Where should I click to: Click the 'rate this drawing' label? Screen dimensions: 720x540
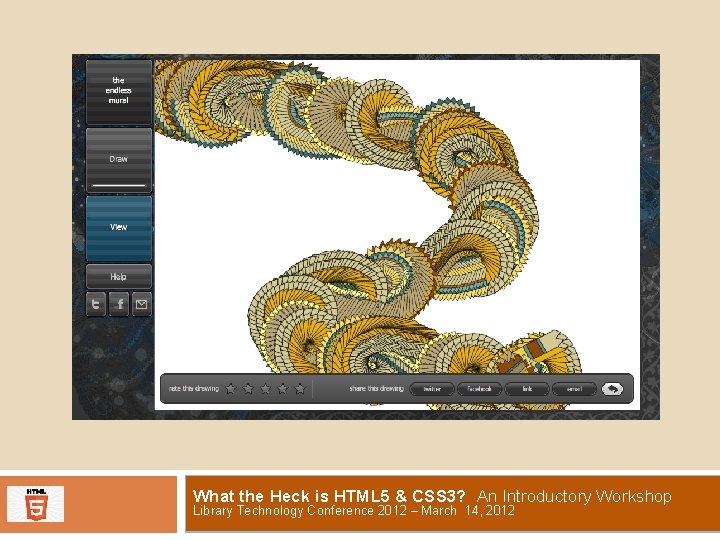pos(194,388)
